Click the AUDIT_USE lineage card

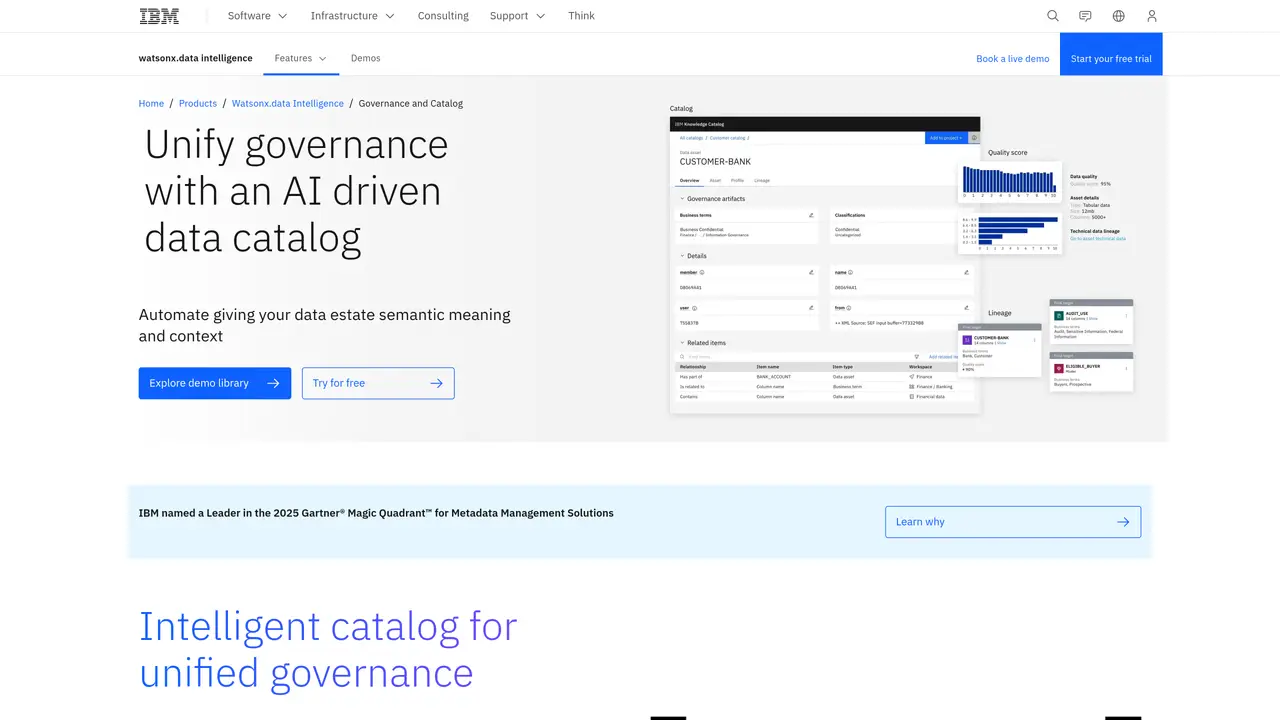[x=1091, y=323]
